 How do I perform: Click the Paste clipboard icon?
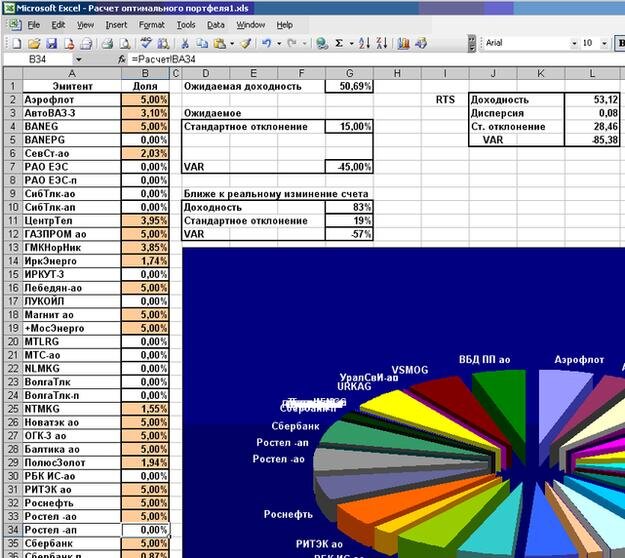pos(220,43)
